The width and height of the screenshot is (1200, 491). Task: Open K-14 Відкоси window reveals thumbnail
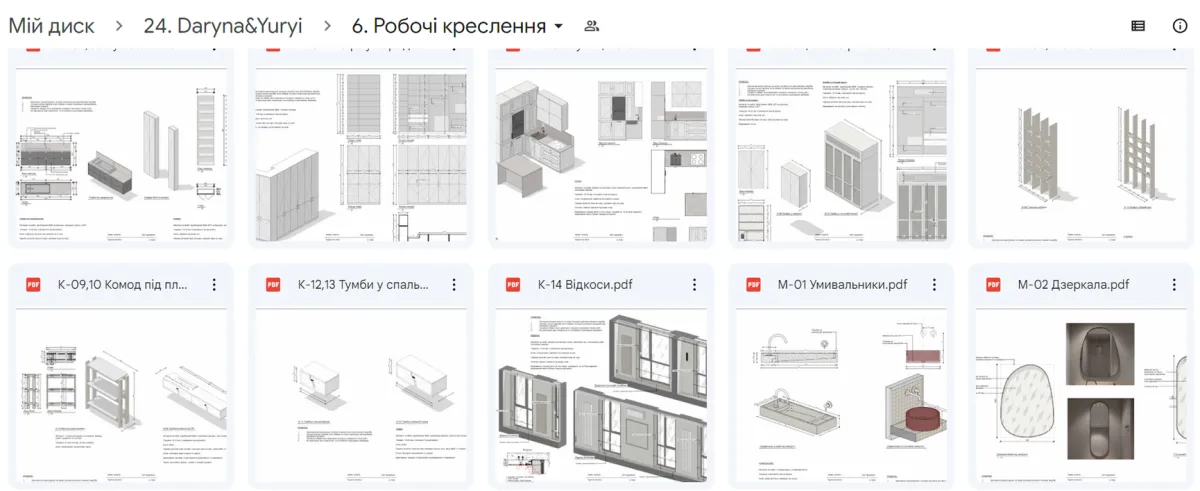click(601, 397)
